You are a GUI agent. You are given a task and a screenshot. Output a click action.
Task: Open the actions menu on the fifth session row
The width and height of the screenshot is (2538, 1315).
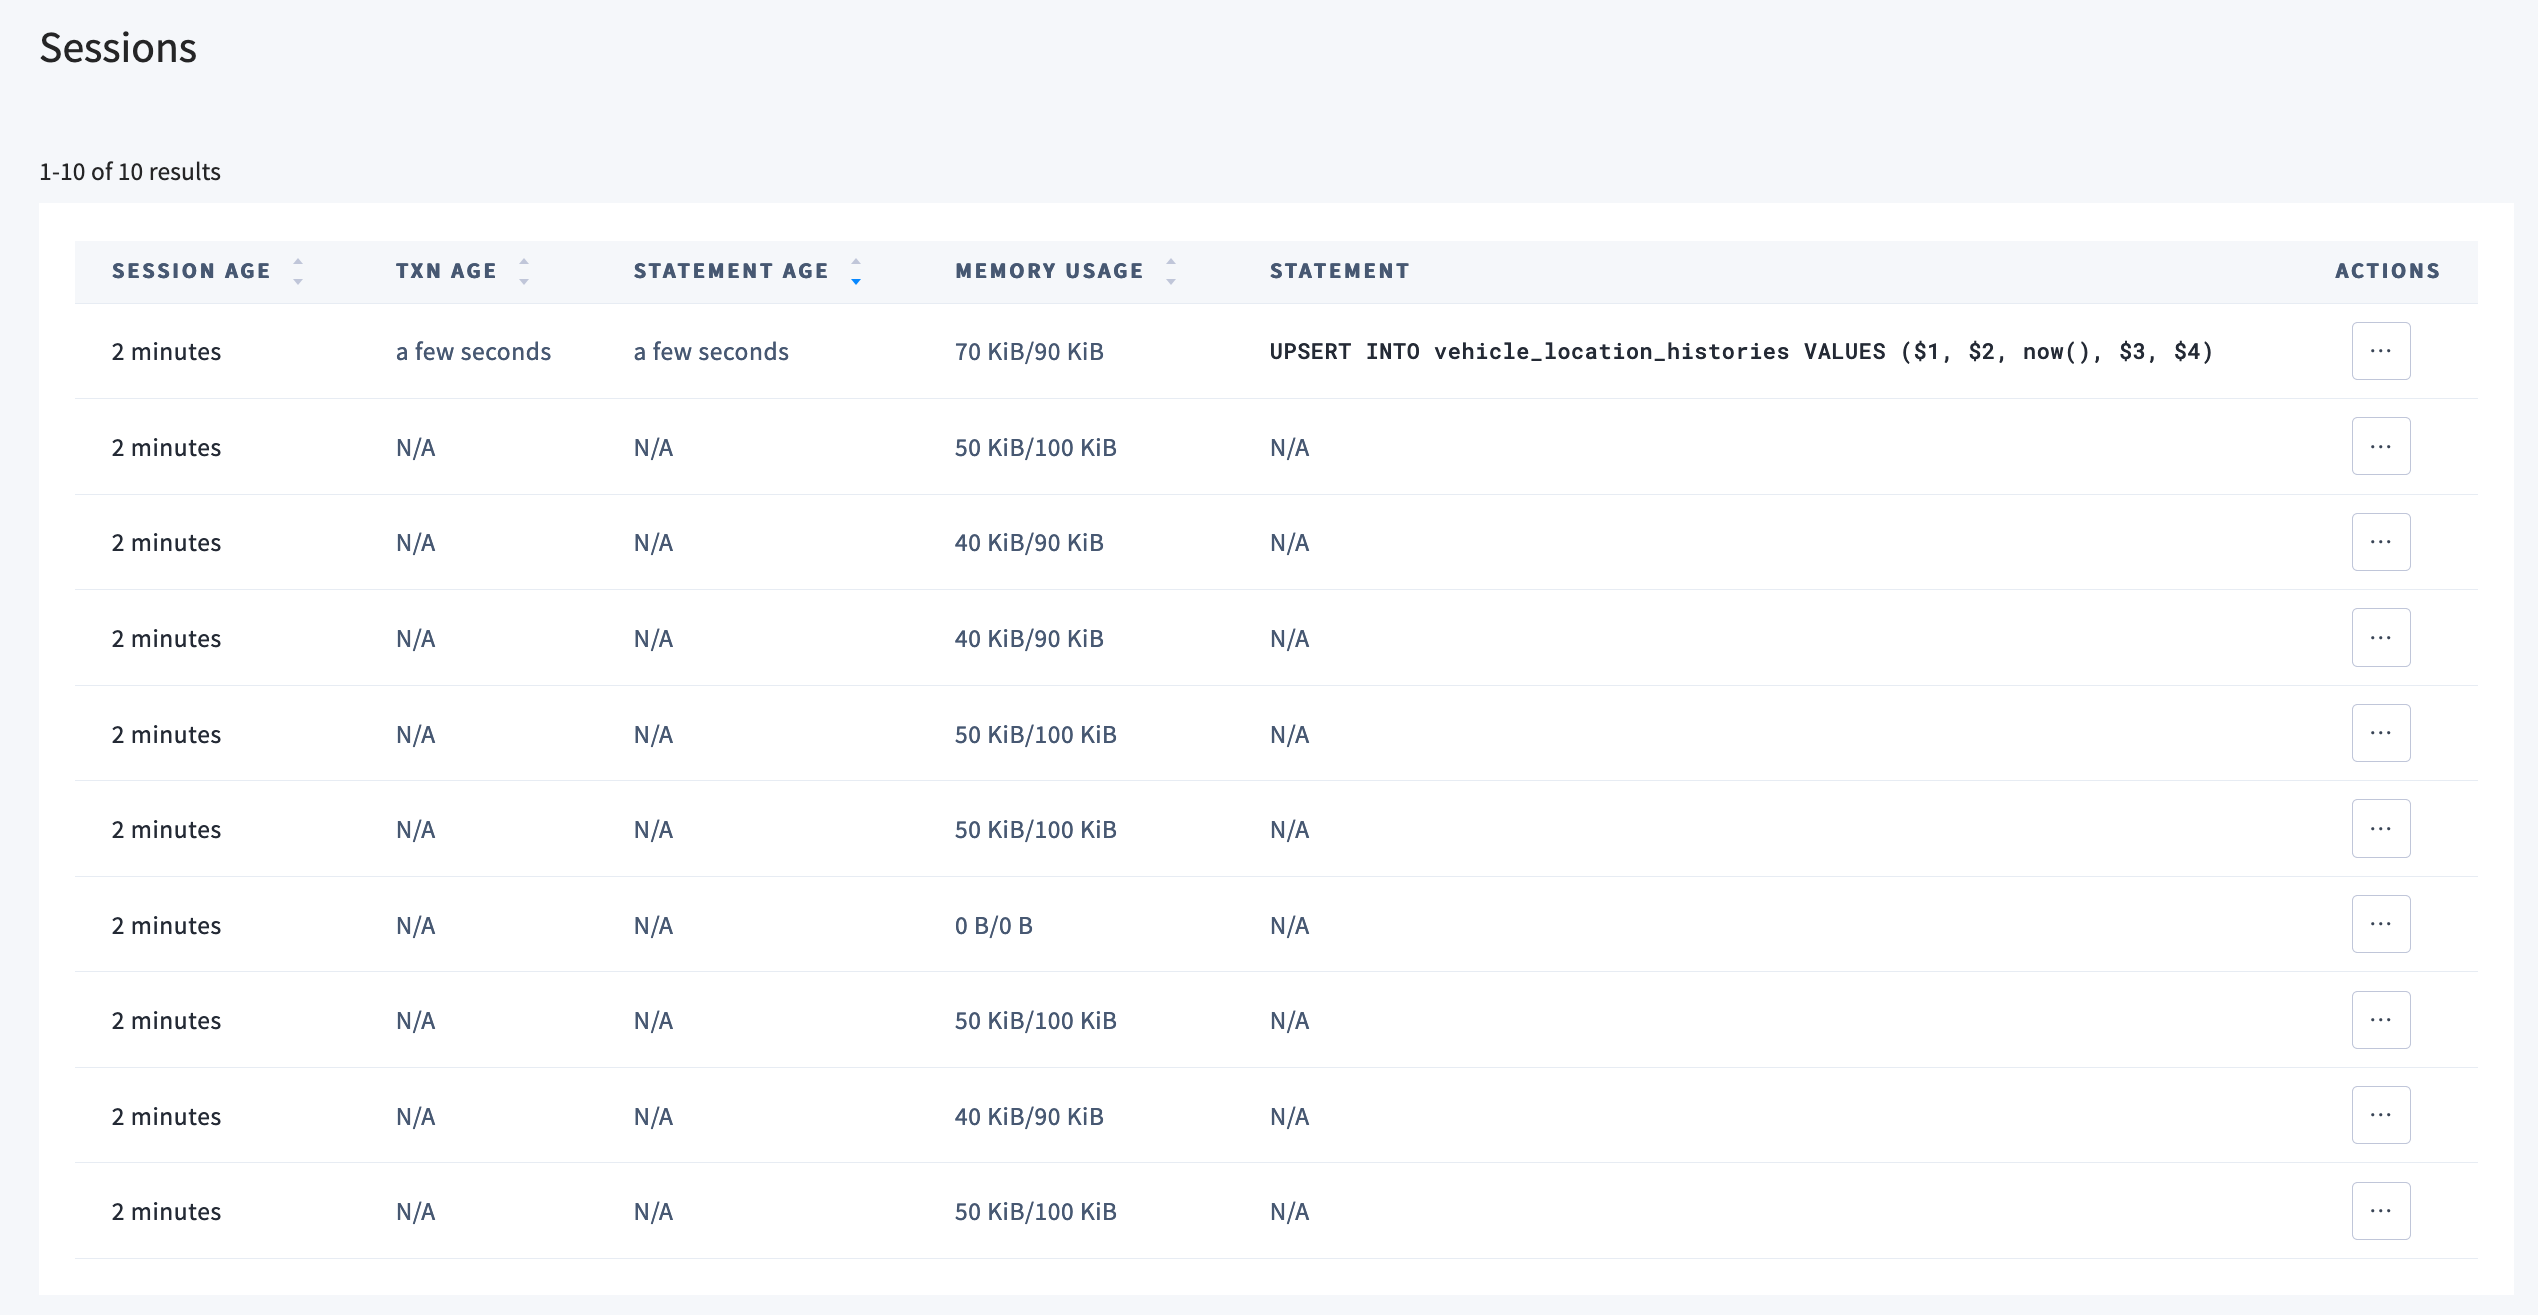pyautogui.click(x=2381, y=733)
